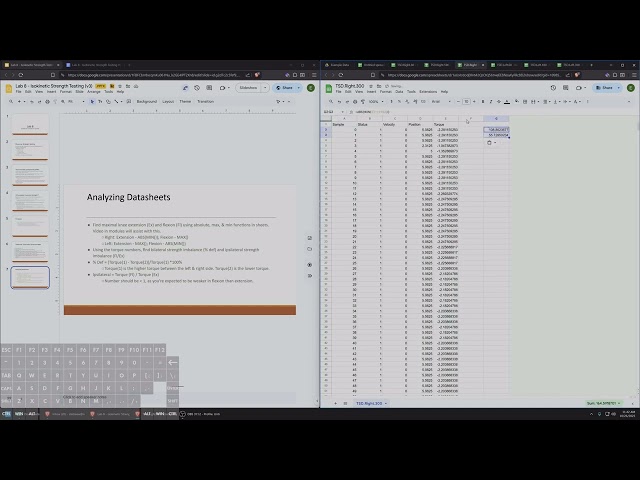Click Redo arrow in Slides toolbar
Image resolution: width=640 pixels, height=480 pixels.
coord(39,101)
